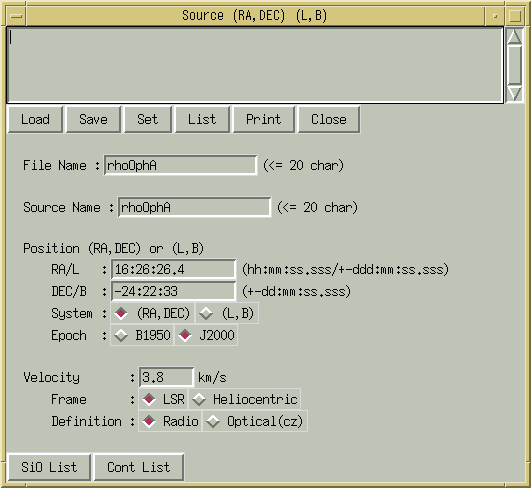531x488 pixels.
Task: Click the window title 'Source (RA,DEC) (L,B)'
Action: [x=255, y=16]
